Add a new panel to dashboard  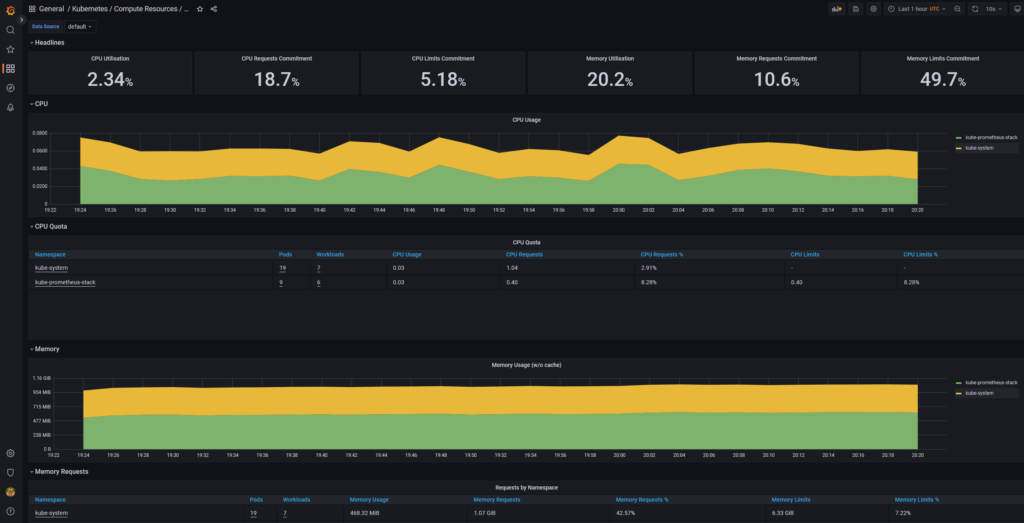pos(837,9)
